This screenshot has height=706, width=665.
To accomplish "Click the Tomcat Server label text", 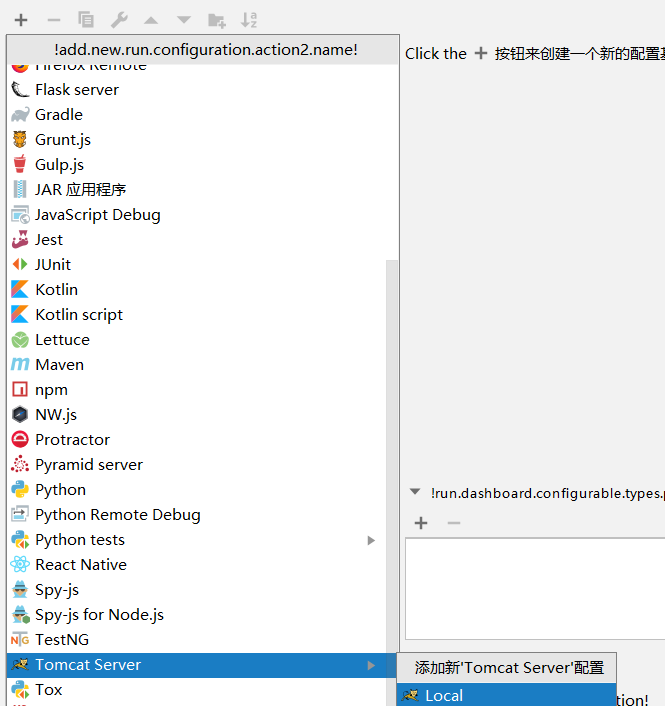I will (88, 665).
